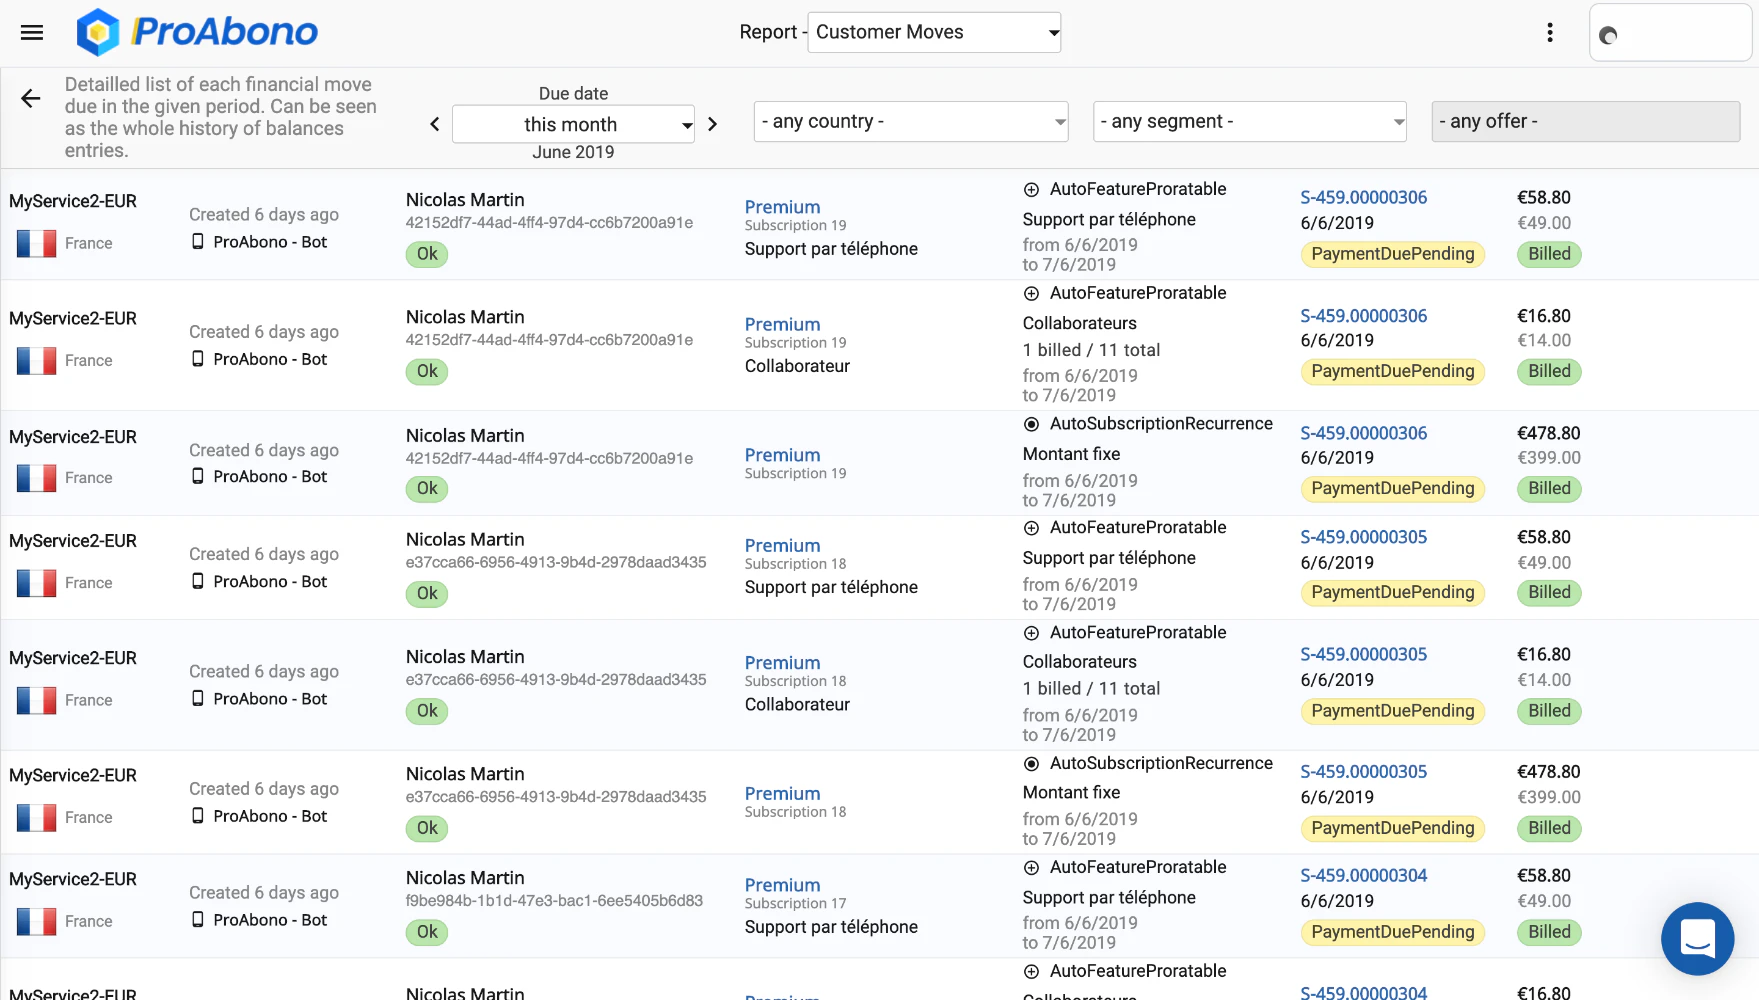1759x1000 pixels.
Task: Open the chat support bubble
Action: pos(1698,939)
